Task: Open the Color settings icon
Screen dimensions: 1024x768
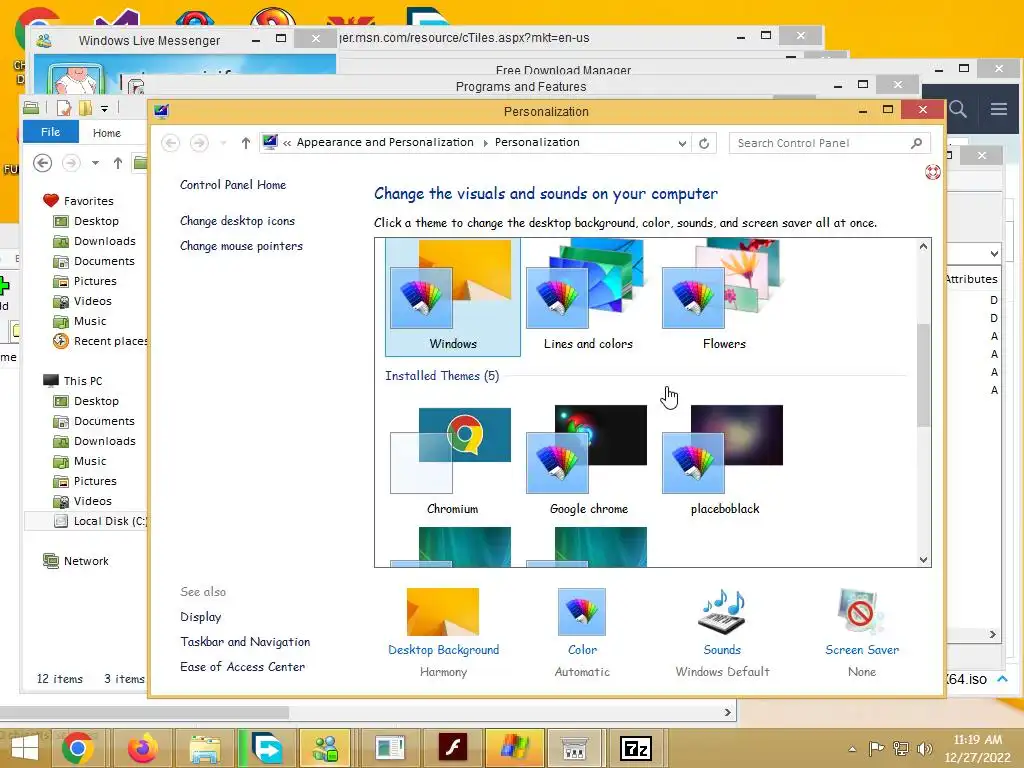Action: tap(581, 612)
